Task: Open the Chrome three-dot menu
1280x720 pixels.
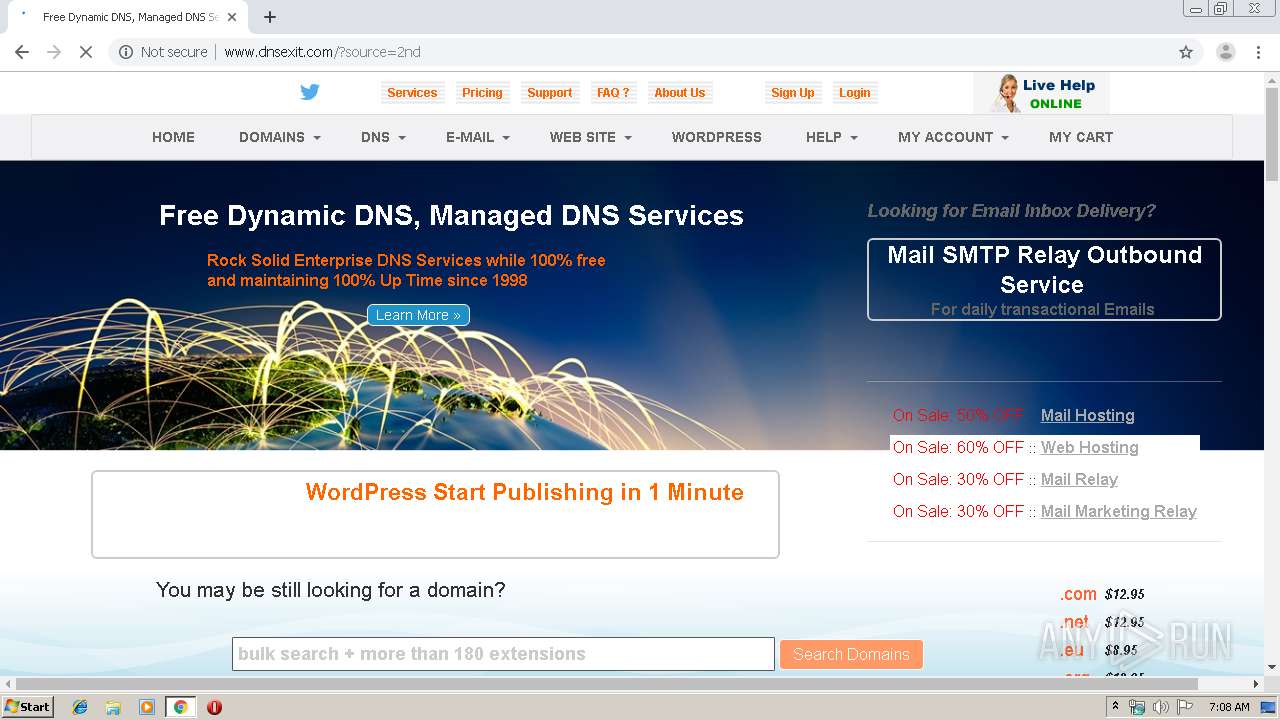Action: coord(1258,52)
